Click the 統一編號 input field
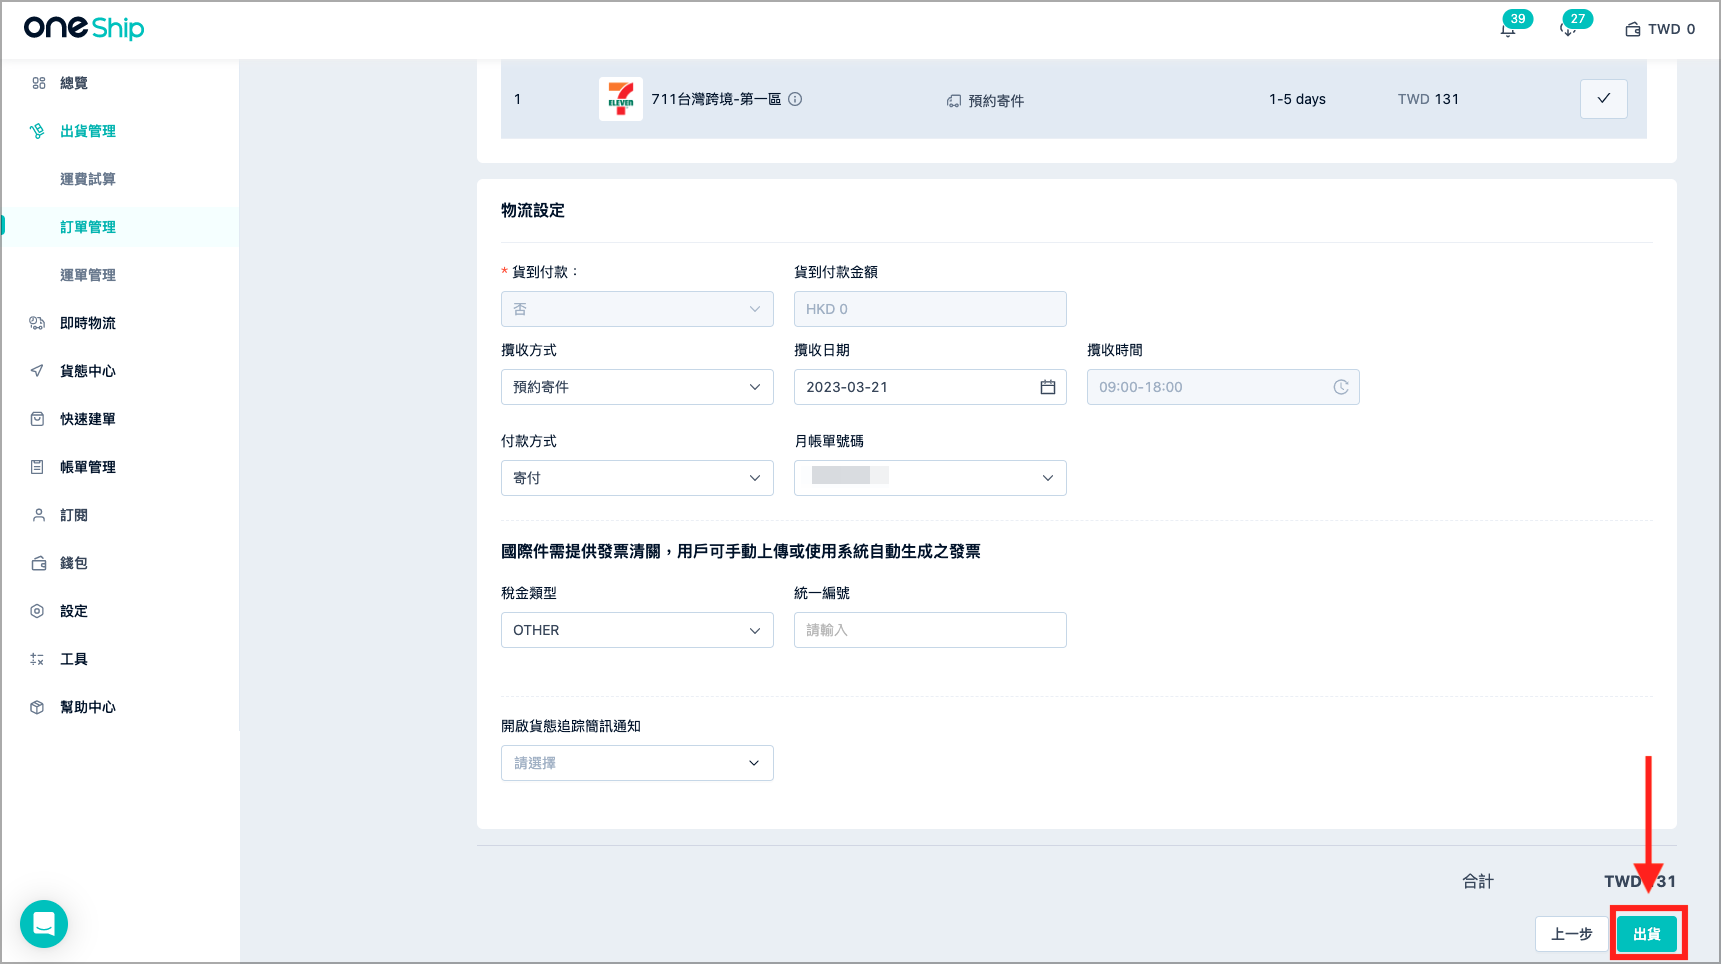Viewport: 1721px width, 964px height. 930,630
